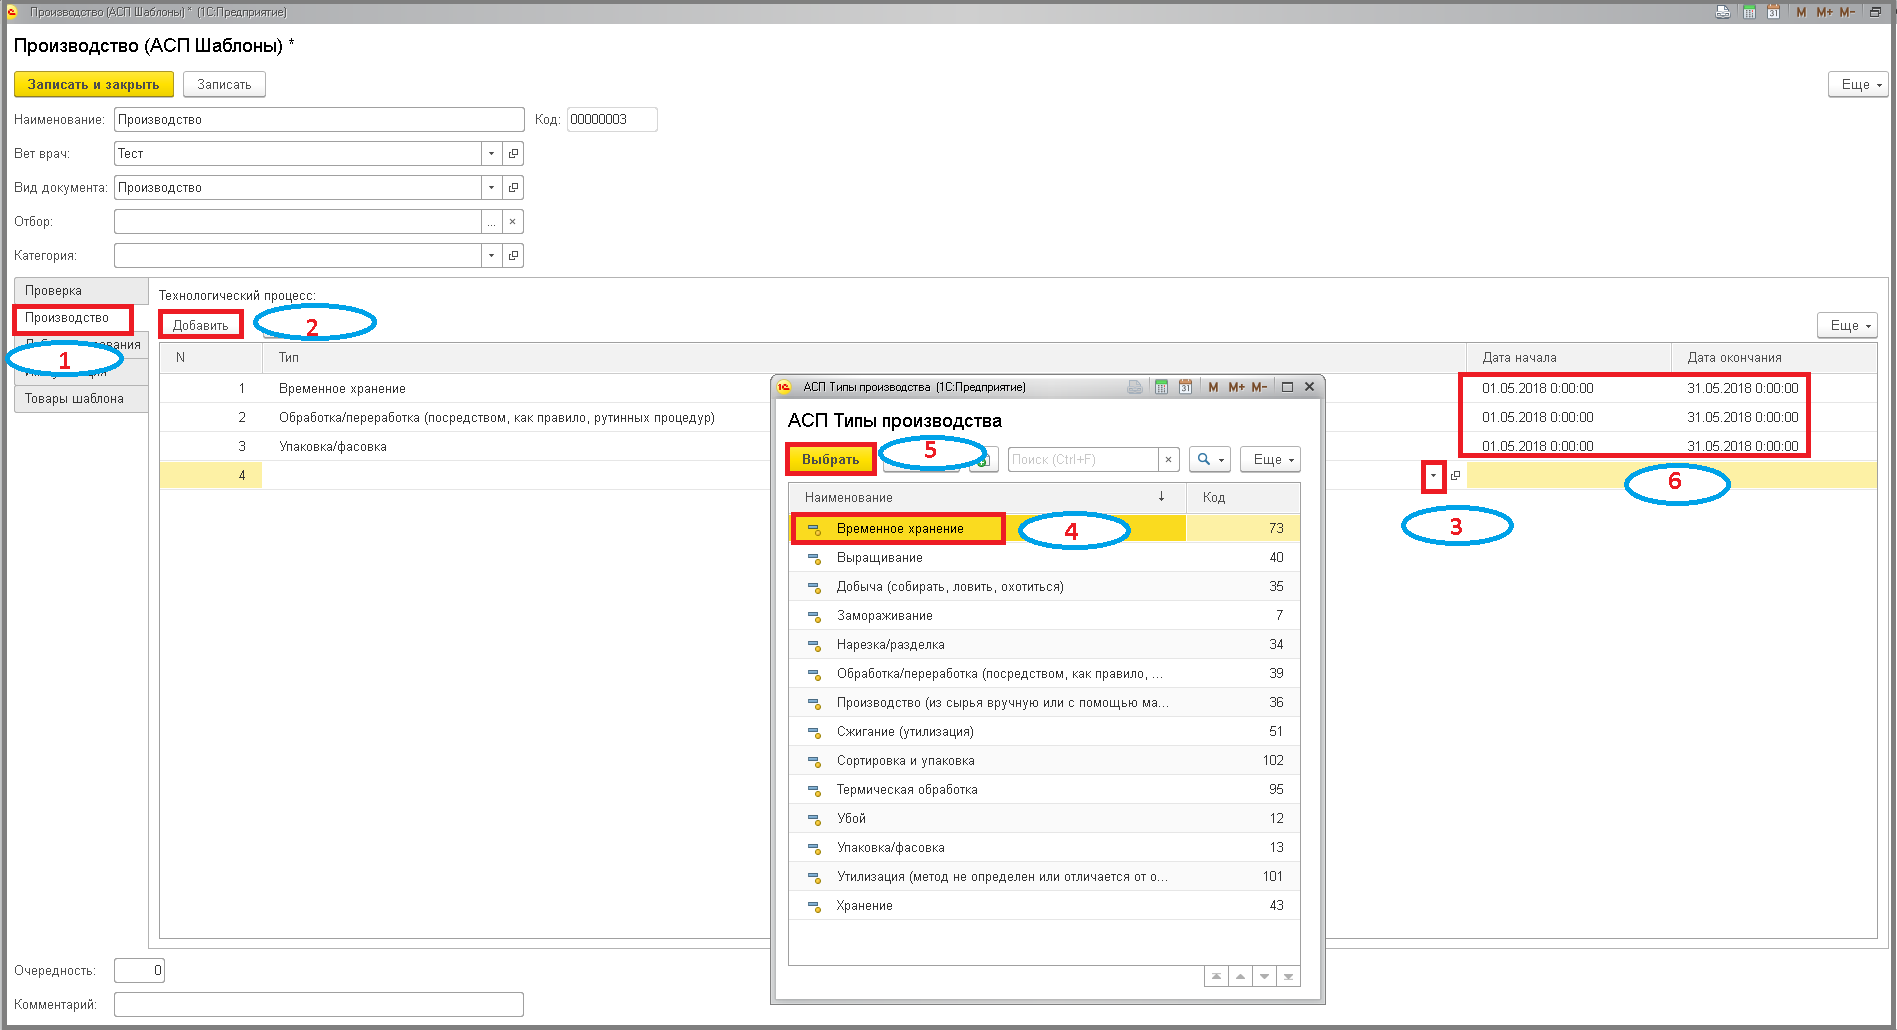The width and height of the screenshot is (1897, 1030).
Task: Select Сжигание (утилизация) row
Action: pyautogui.click(x=1044, y=732)
